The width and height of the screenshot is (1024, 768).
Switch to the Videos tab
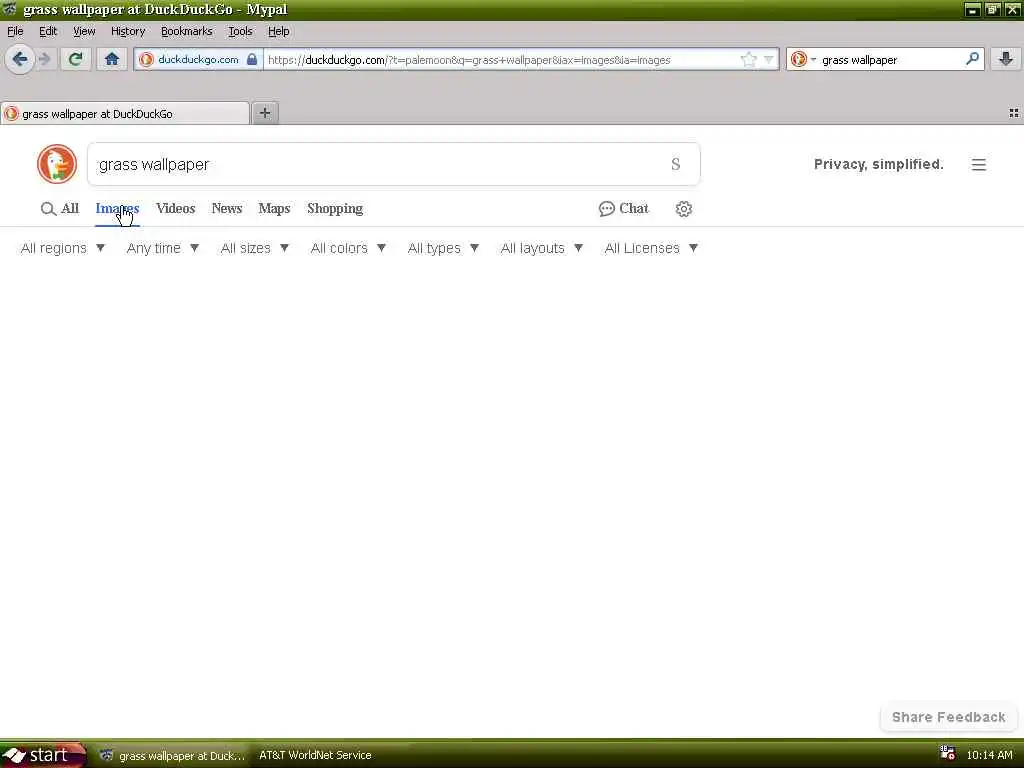(x=176, y=208)
